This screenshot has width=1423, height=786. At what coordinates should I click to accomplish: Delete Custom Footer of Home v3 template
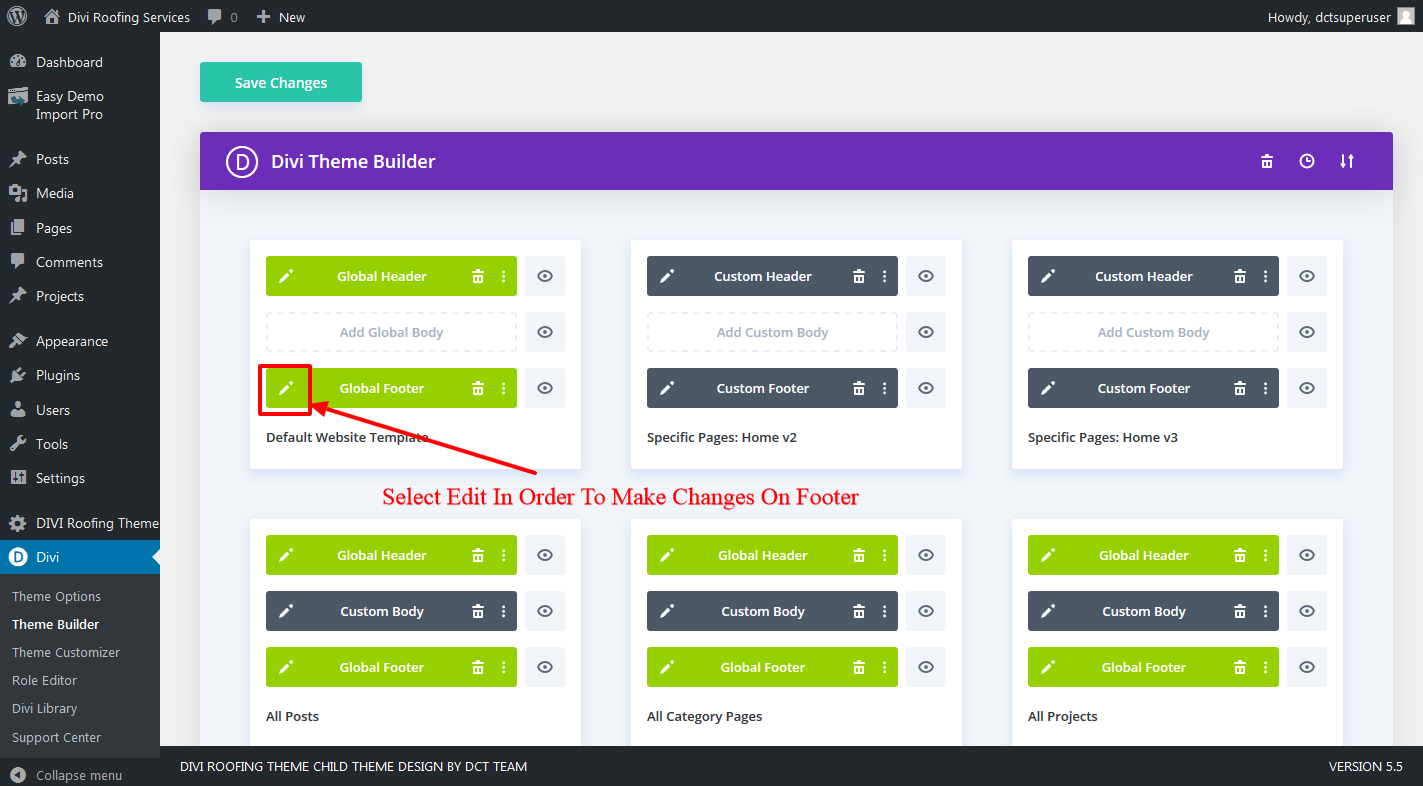pos(1240,388)
